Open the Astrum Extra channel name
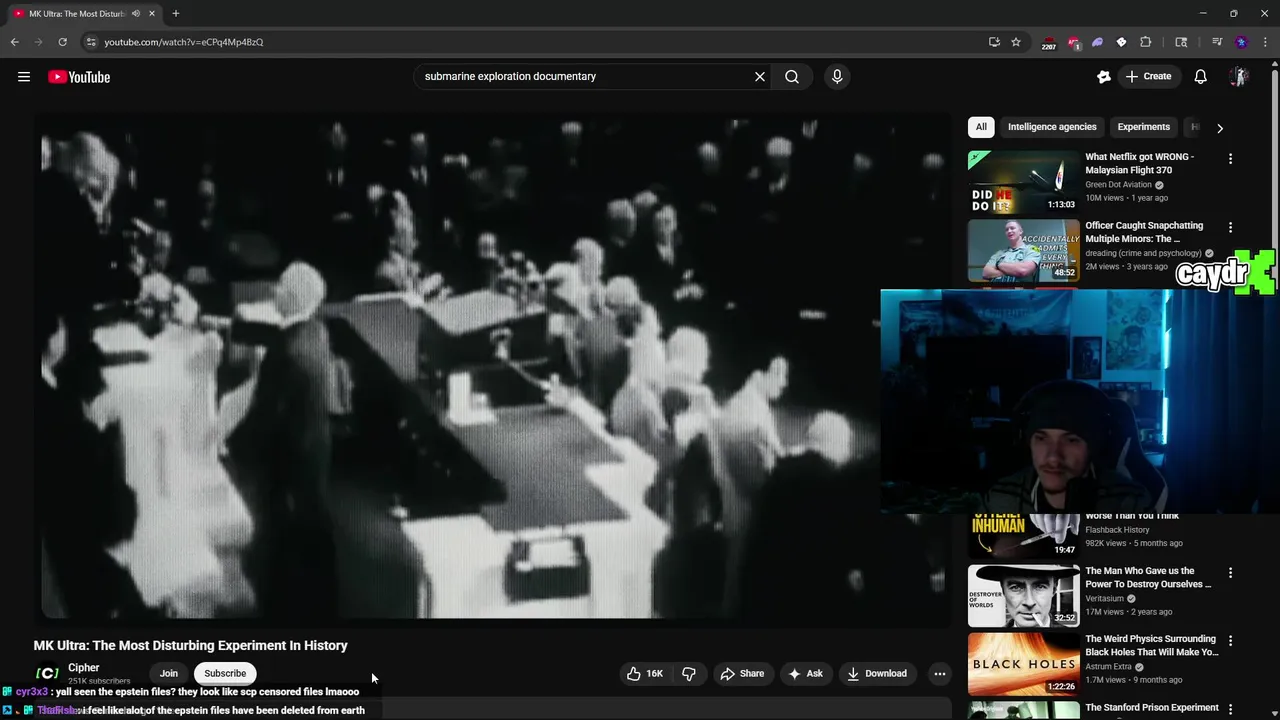 [x=1108, y=667]
